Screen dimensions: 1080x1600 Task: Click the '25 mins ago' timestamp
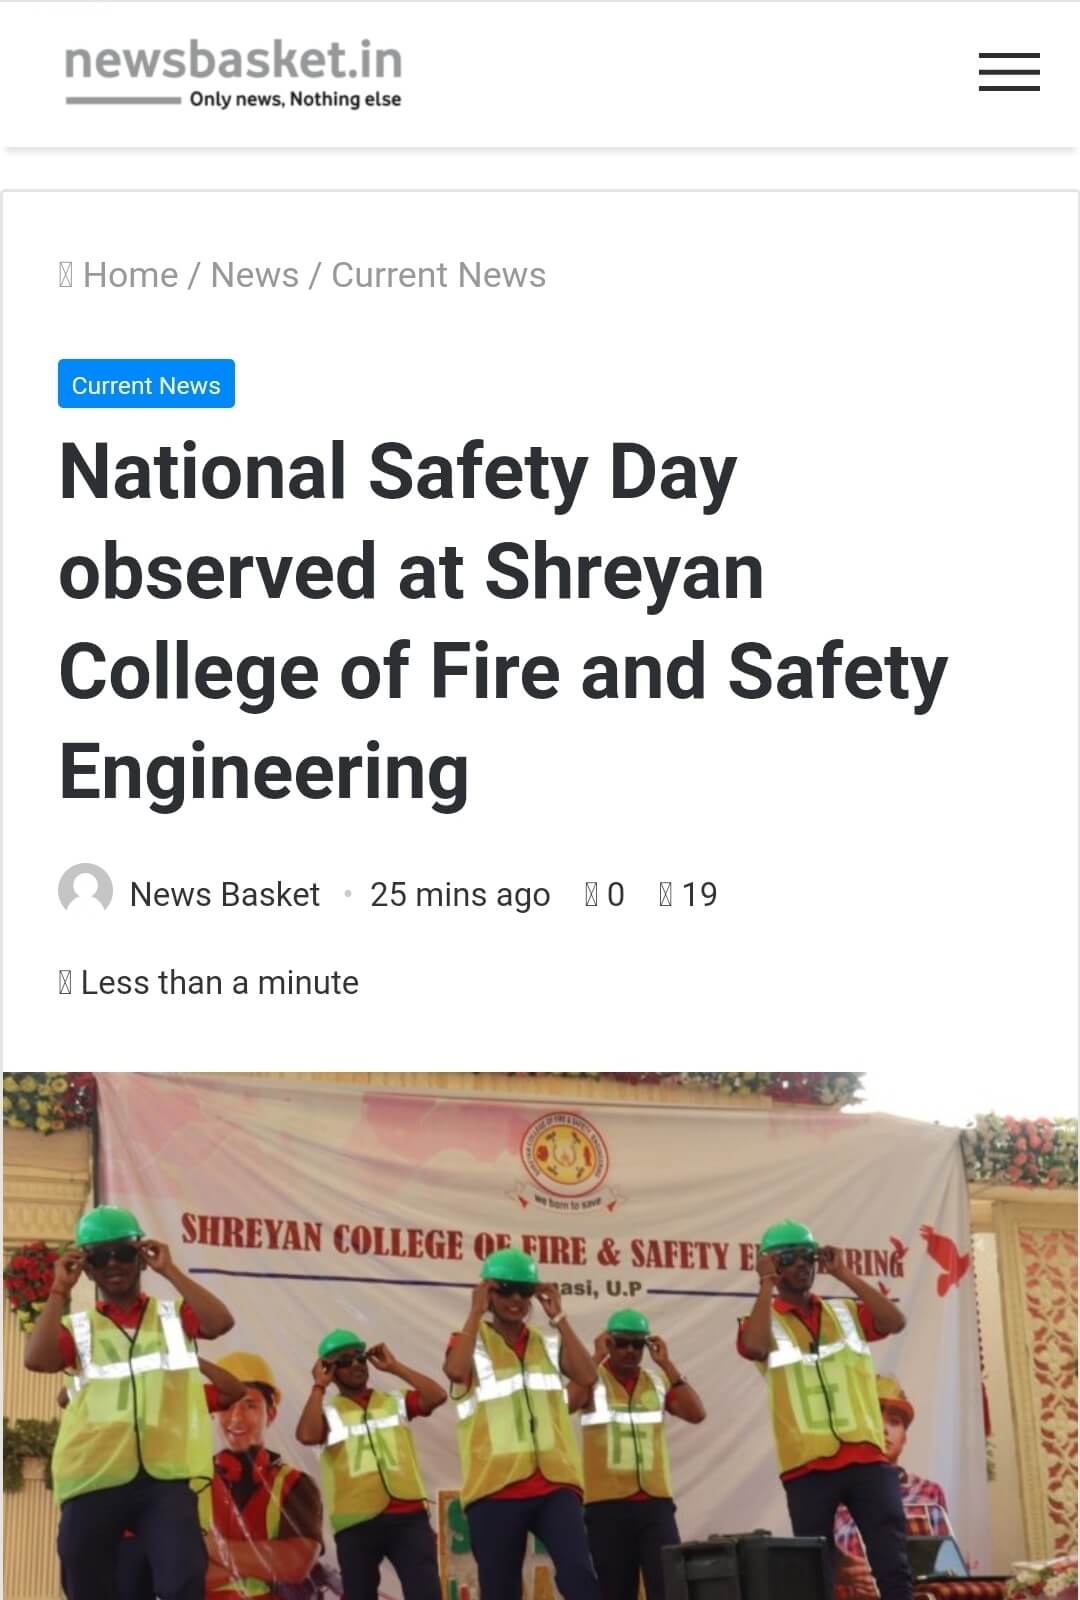(459, 894)
